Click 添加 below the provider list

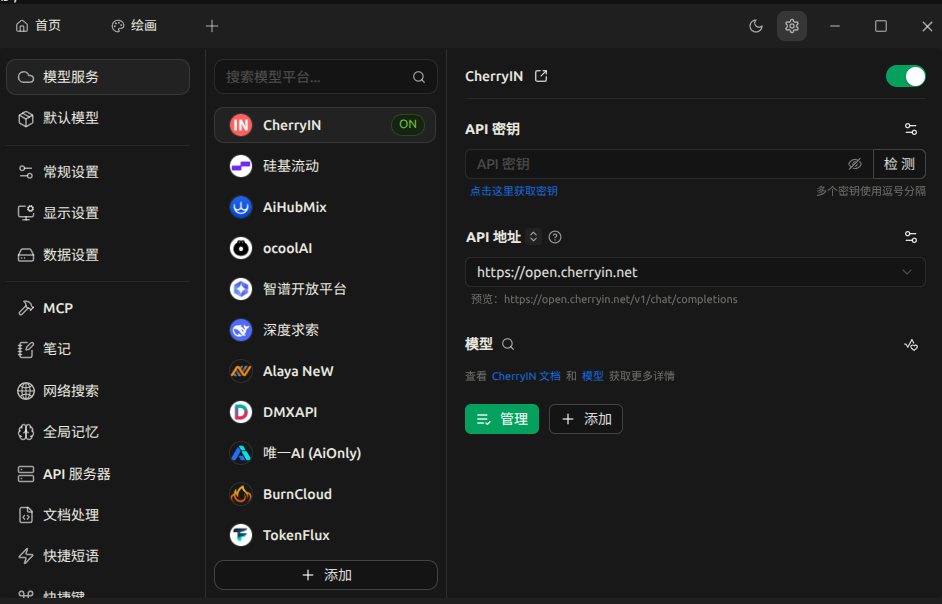(326, 575)
